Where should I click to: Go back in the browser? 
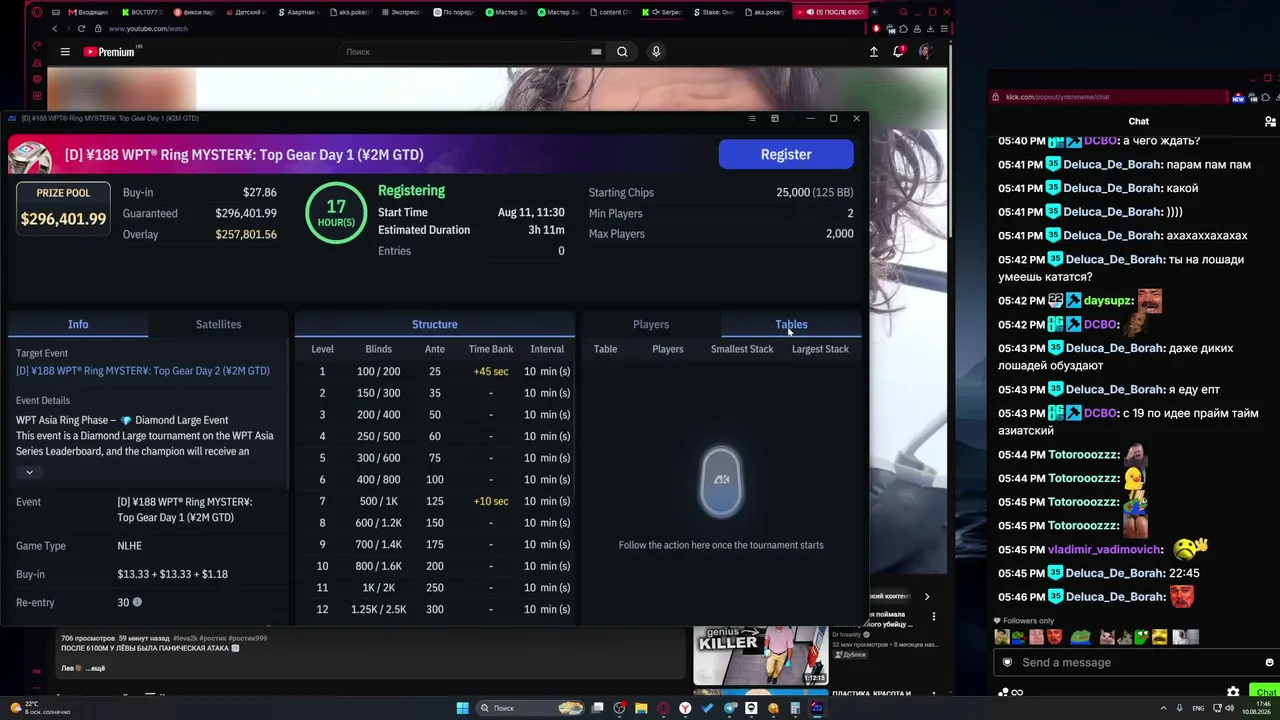click(x=55, y=29)
